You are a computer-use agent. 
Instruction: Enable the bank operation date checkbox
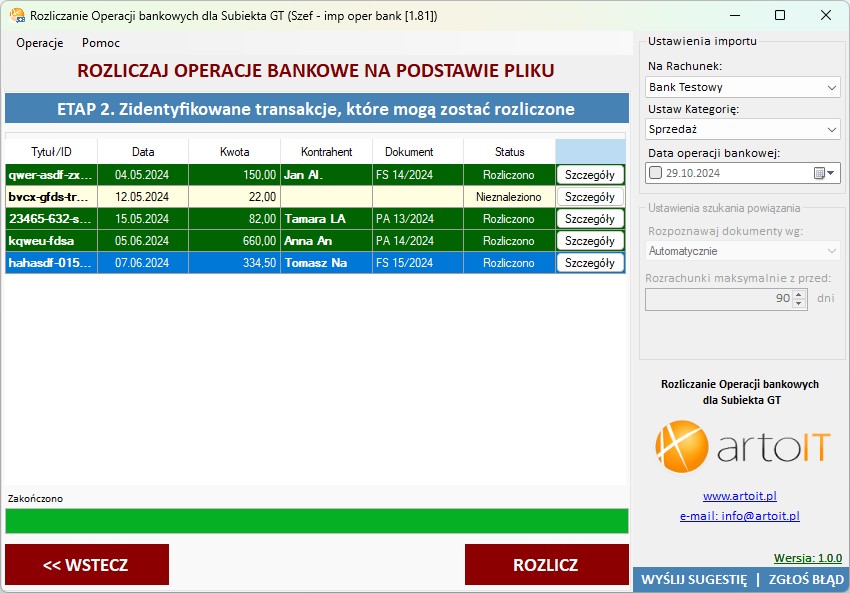coord(656,173)
